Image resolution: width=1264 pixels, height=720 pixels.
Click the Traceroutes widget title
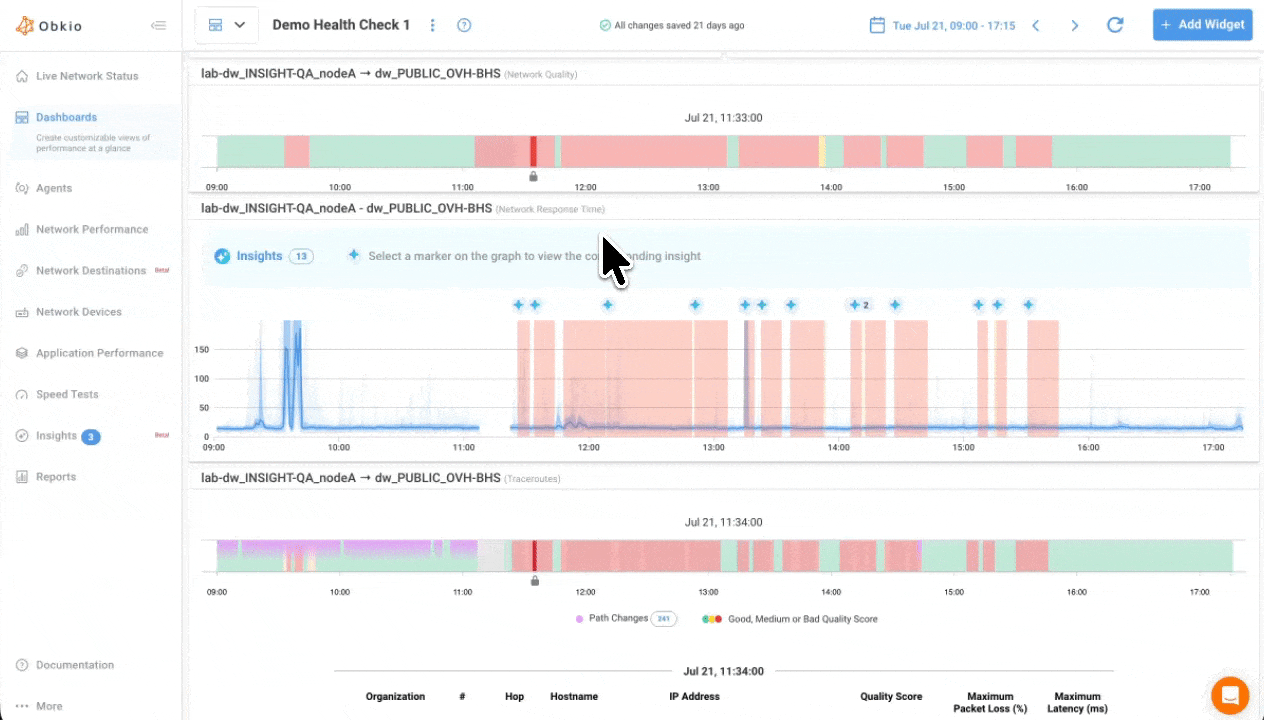point(381,478)
